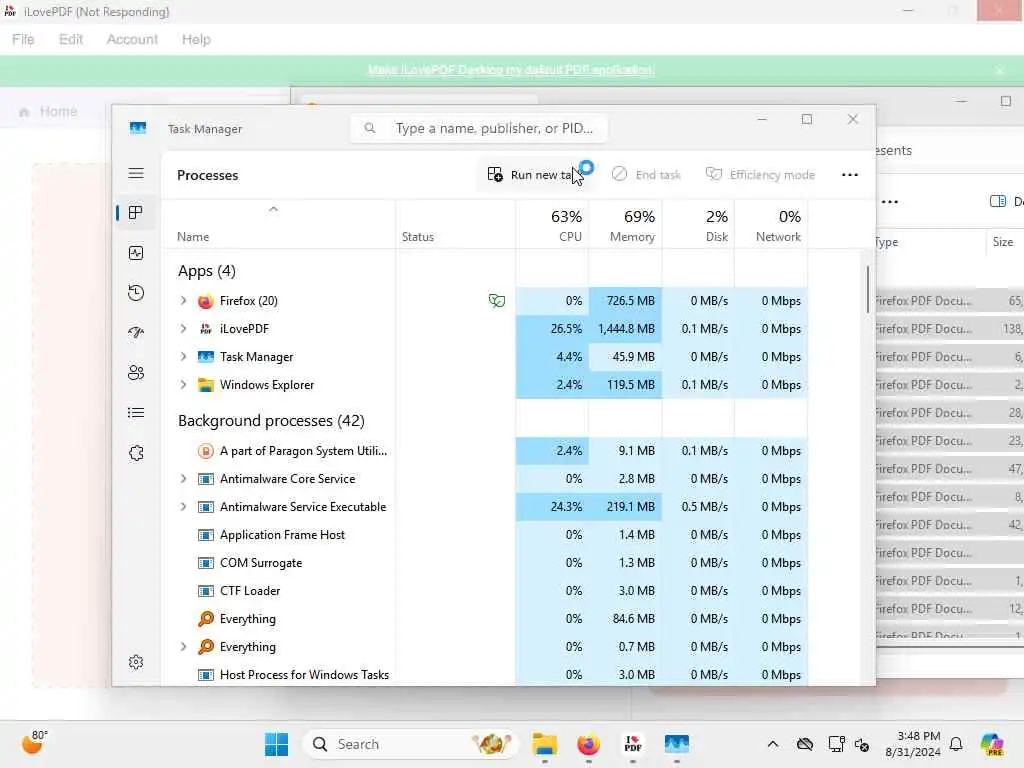This screenshot has width=1024, height=768.
Task: Select Host Process for Windows Tasks row
Action: point(485,675)
